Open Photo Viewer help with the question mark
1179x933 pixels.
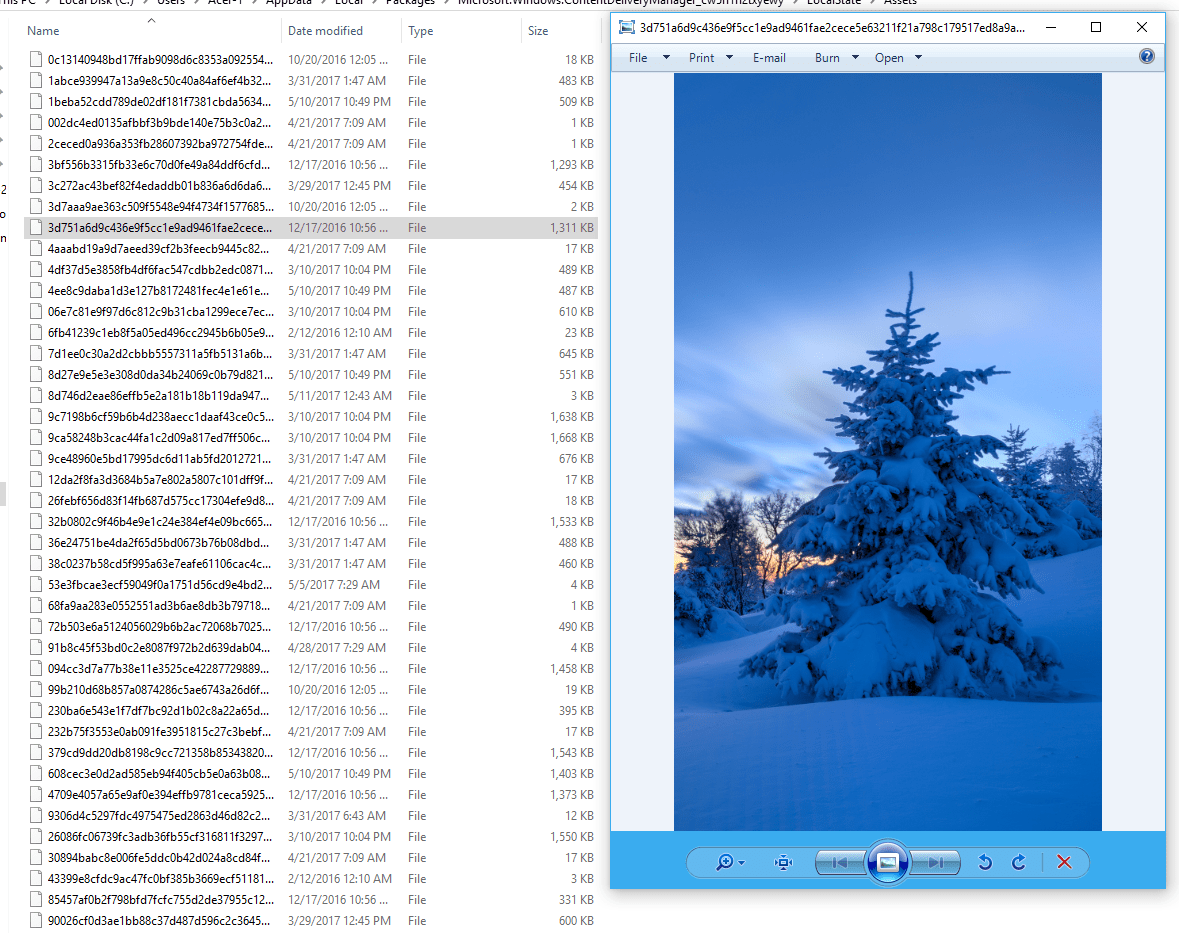coord(1146,57)
